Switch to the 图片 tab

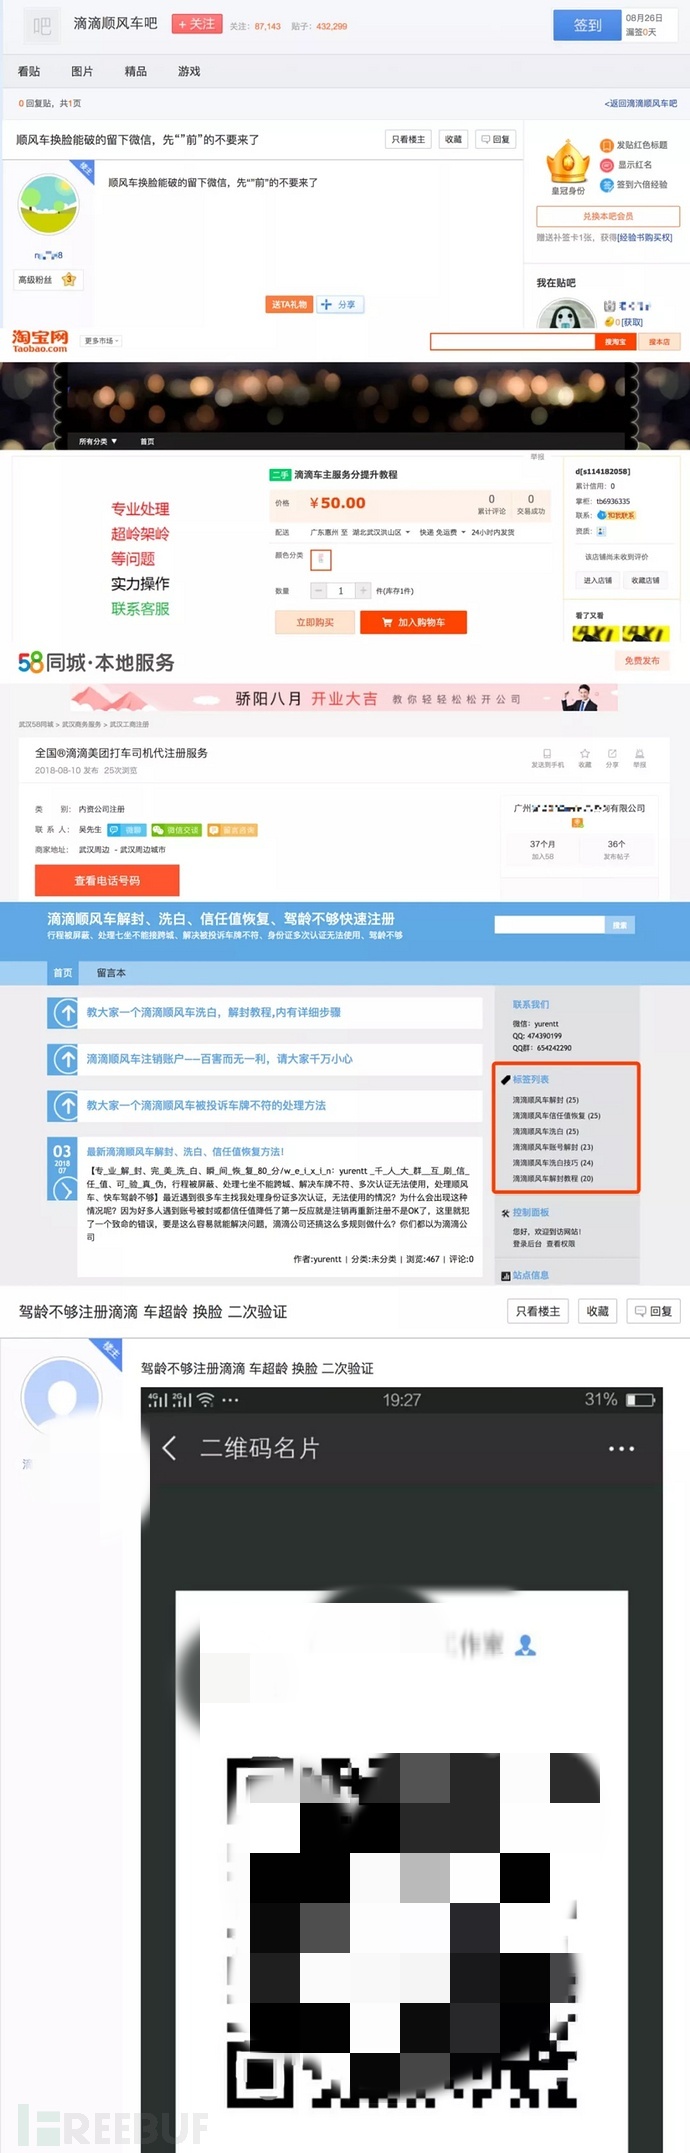point(82,71)
